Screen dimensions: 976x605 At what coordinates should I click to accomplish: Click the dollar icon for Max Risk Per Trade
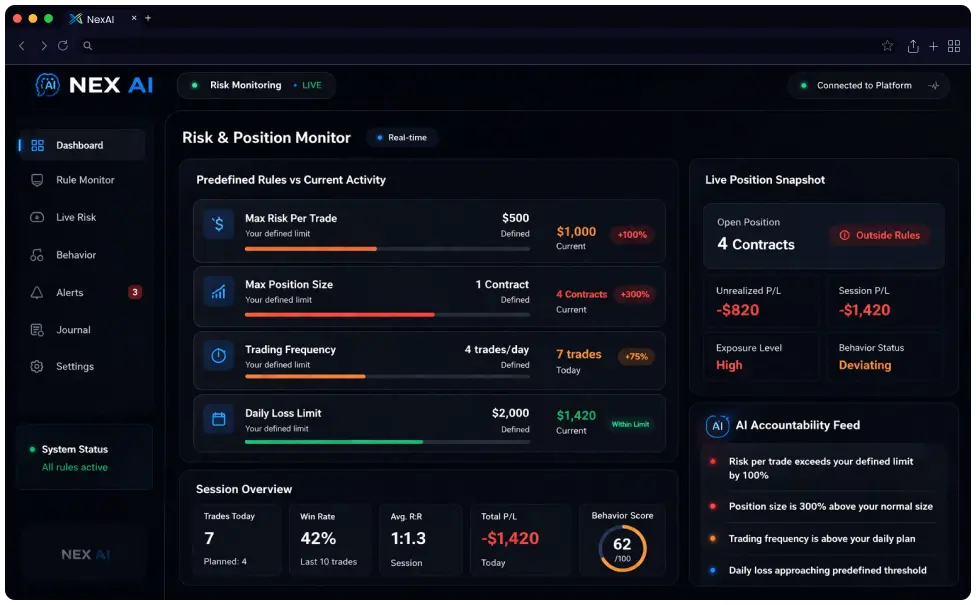pyautogui.click(x=218, y=224)
